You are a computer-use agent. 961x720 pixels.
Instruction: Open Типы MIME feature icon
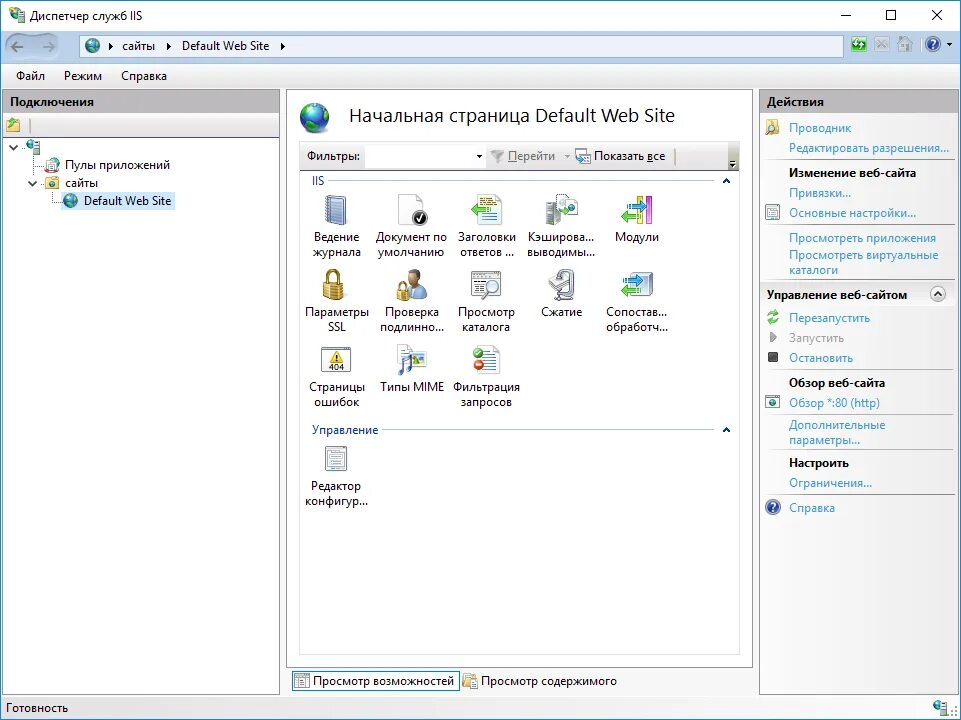(411, 360)
